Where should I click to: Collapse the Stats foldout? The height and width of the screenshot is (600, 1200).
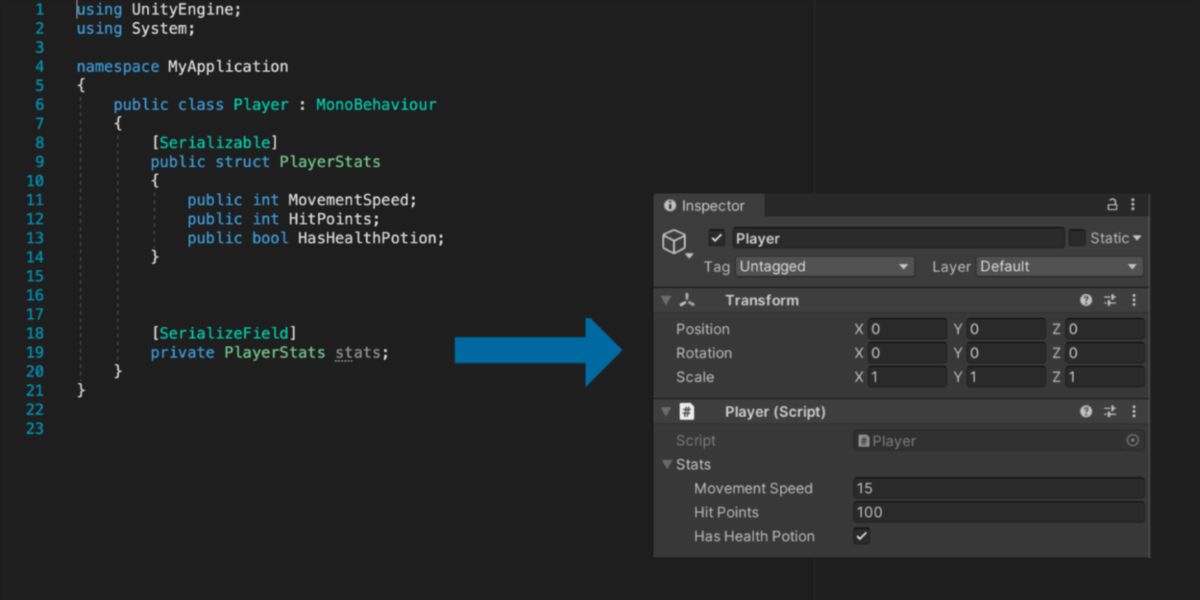(x=668, y=464)
